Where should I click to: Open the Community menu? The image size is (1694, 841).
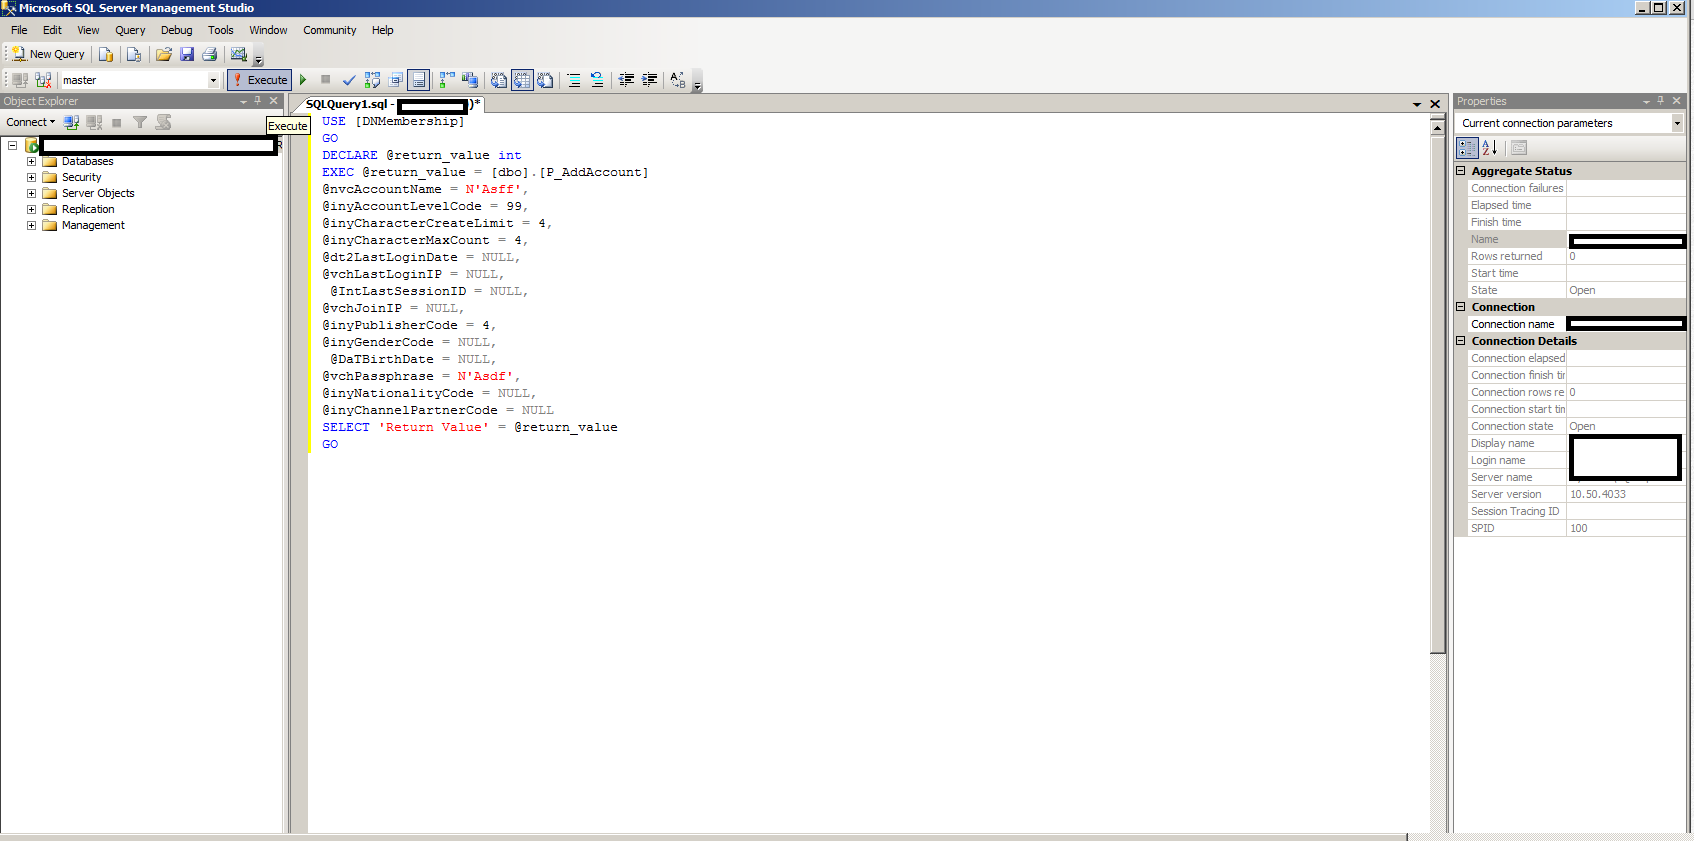(329, 30)
